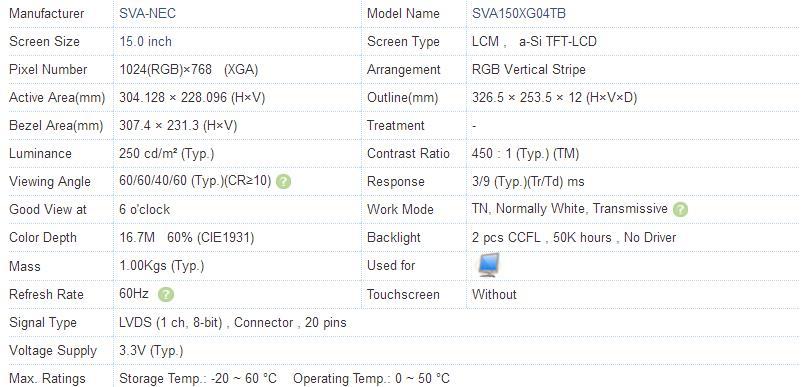Screen dimensions: 810x387
Task: Click the Work Mode help question mark icon
Action: 681,209
